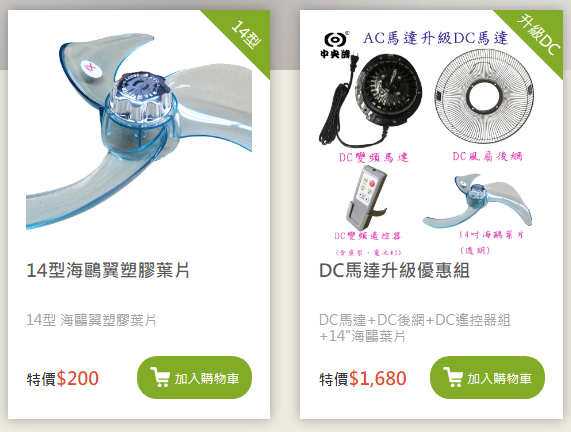Add the 14型海鷗翼塑膠葉片 to the cart
This screenshot has height=432, width=571.
point(194,377)
